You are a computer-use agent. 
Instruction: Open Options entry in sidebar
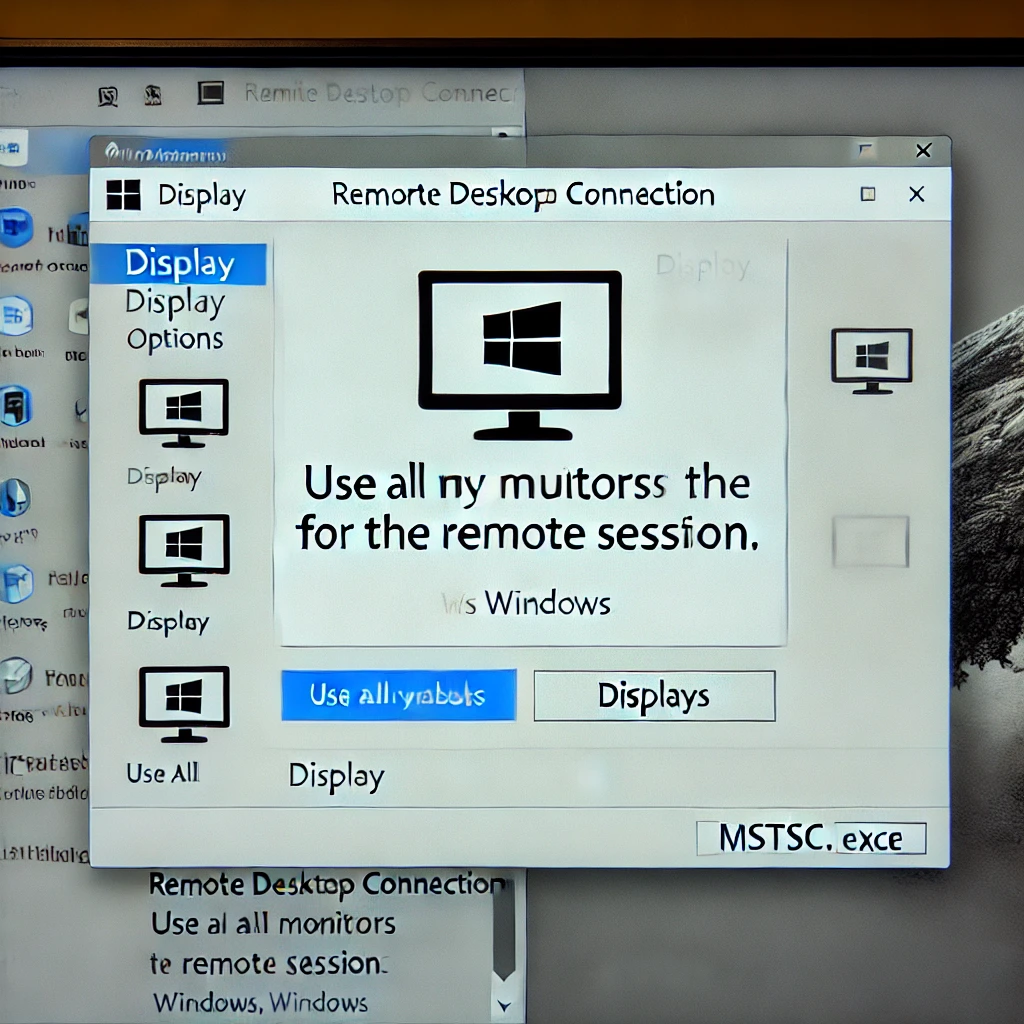pos(175,340)
